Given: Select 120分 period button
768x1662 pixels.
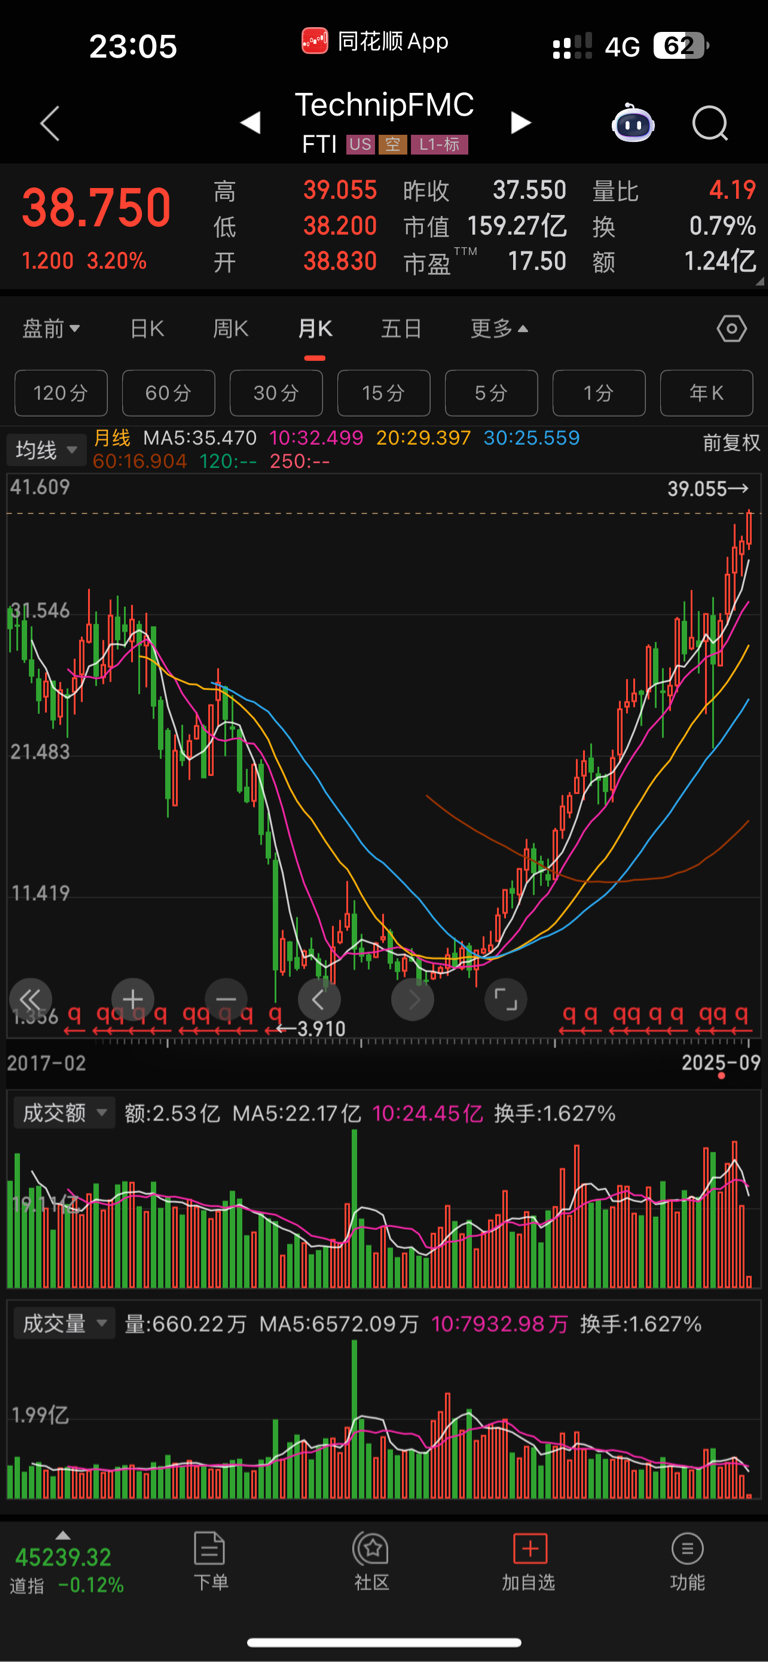Looking at the screenshot, I should pos(61,393).
